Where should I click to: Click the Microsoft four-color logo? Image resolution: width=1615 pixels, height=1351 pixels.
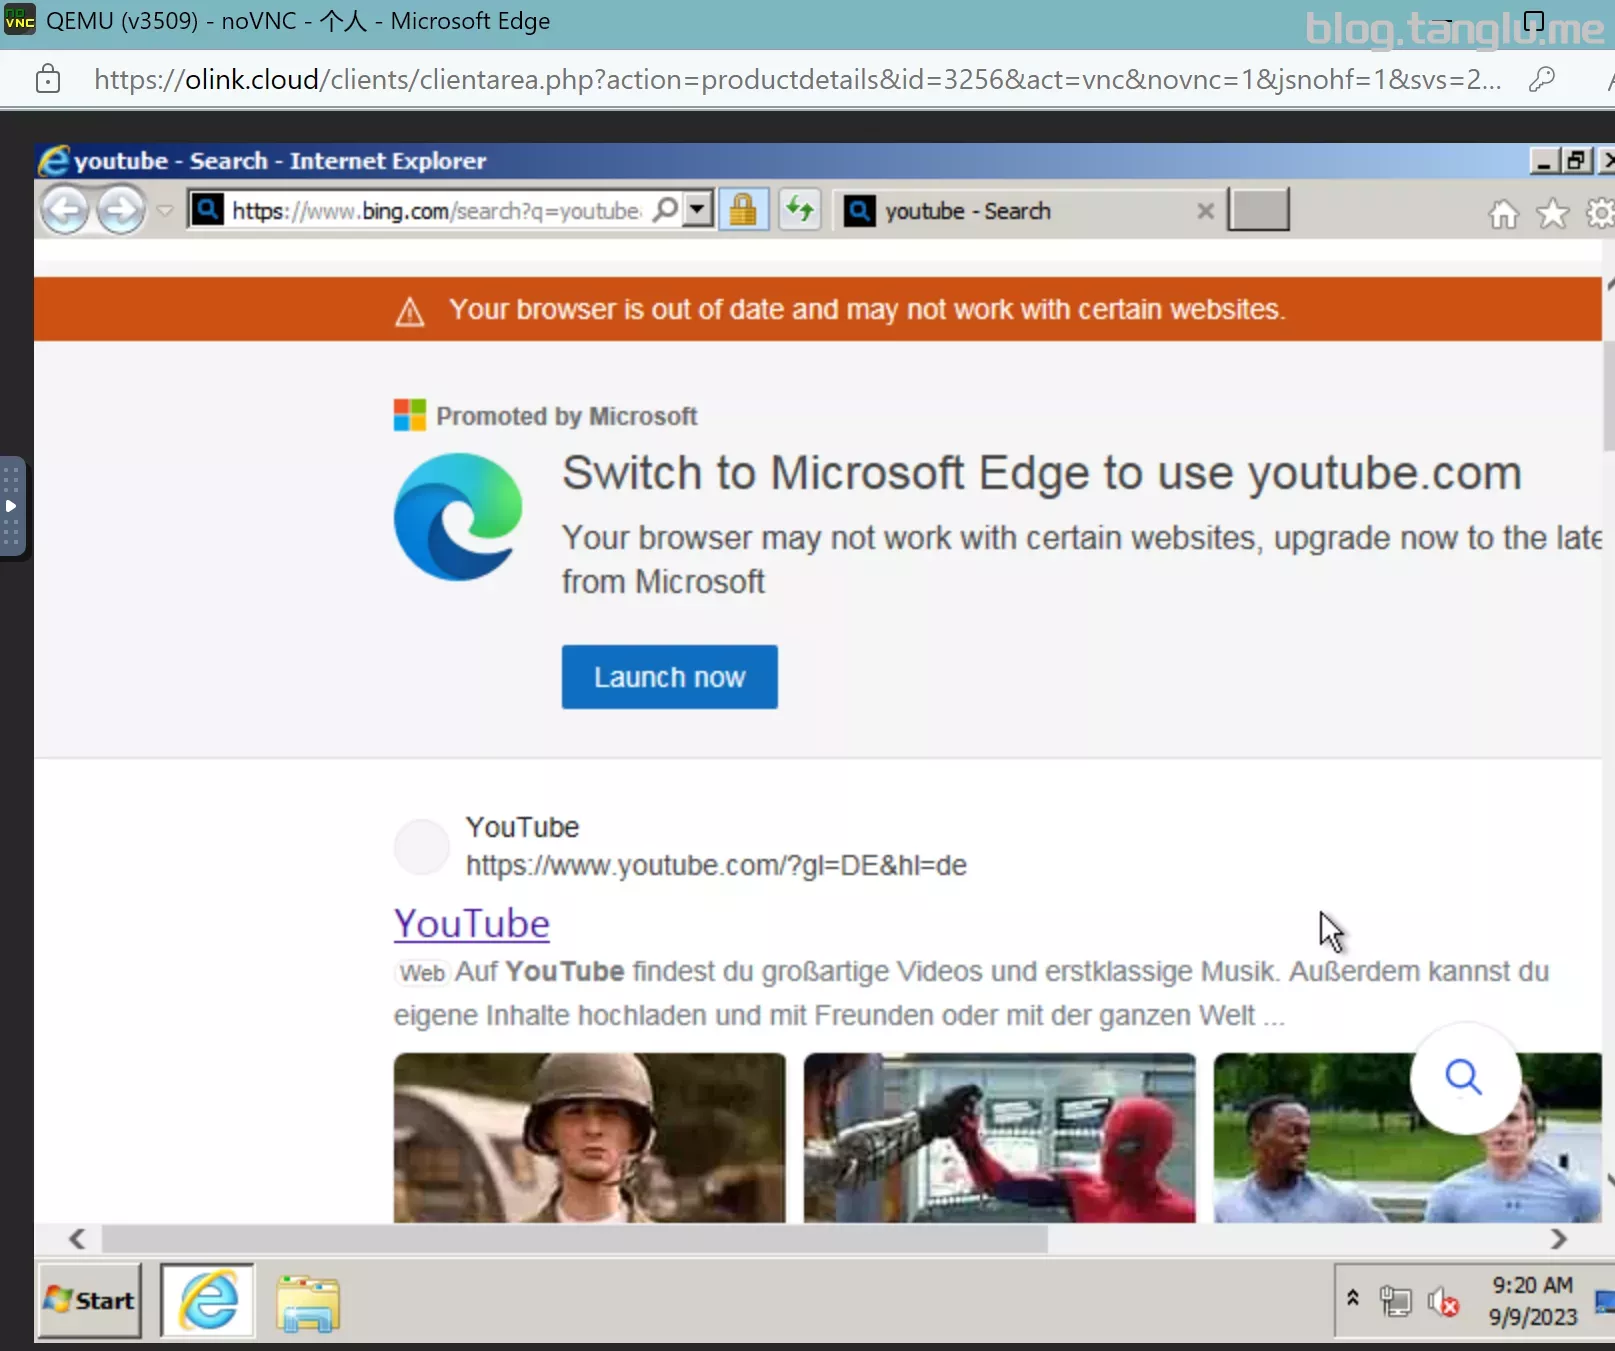point(410,415)
